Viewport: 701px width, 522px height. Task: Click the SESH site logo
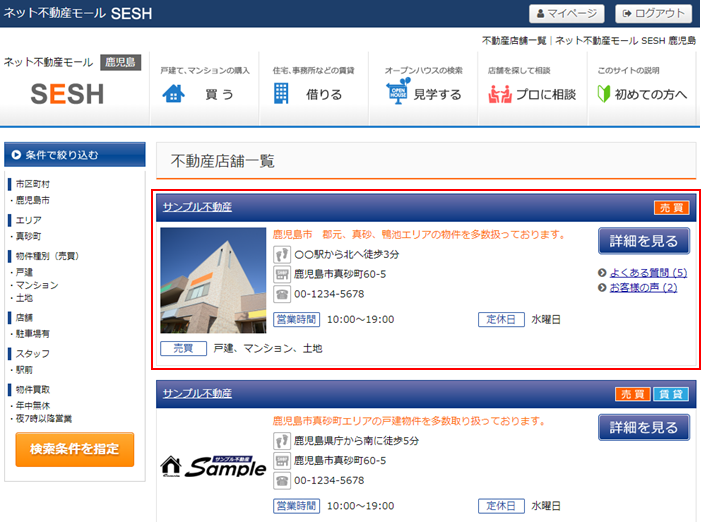67,93
